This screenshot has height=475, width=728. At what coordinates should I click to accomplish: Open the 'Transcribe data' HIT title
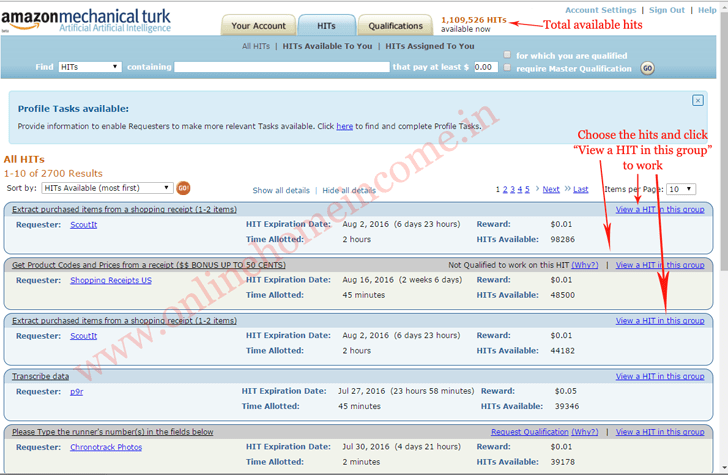(x=40, y=376)
